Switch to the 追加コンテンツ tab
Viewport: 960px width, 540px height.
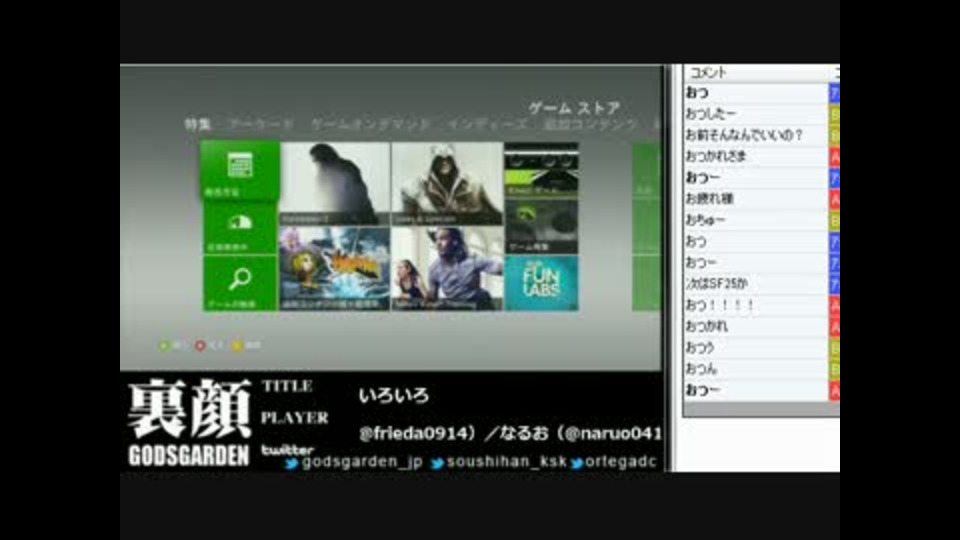(x=590, y=124)
